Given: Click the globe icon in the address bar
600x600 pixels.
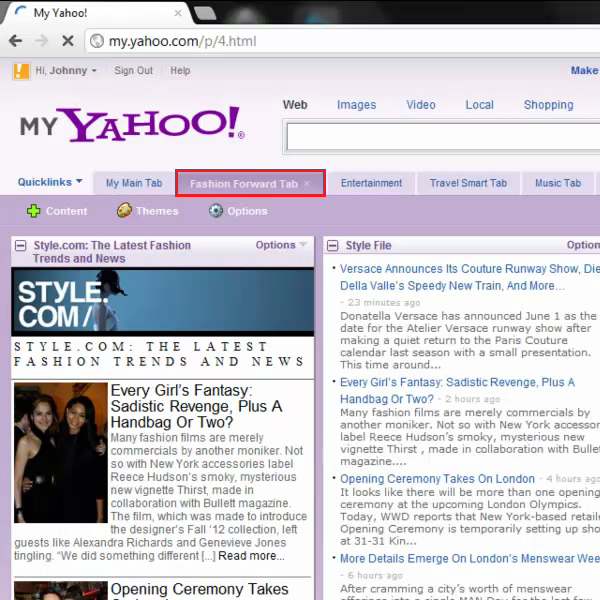Looking at the screenshot, I should (x=97, y=41).
